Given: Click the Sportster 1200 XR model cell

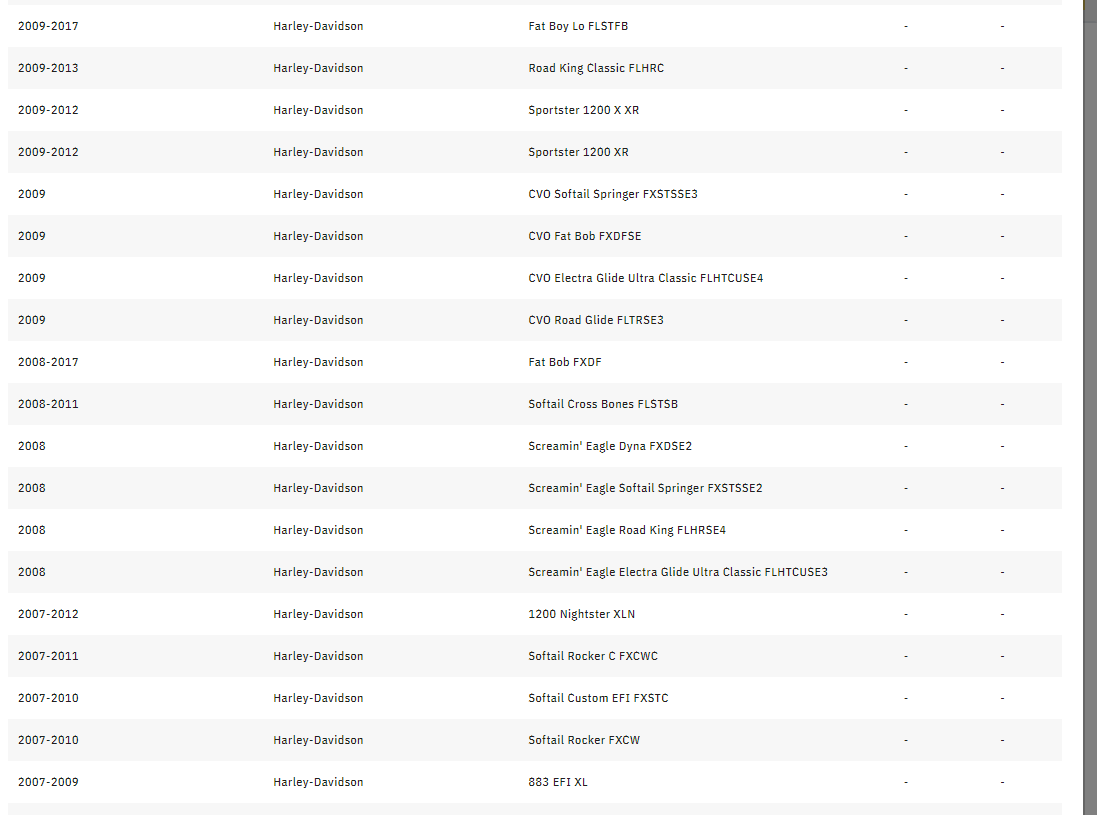Looking at the screenshot, I should [578, 152].
